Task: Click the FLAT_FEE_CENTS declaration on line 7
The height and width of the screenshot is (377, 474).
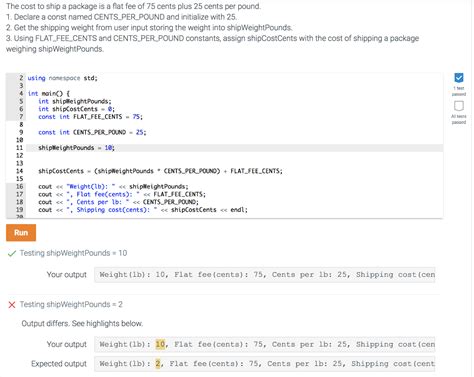Action: pyautogui.click(x=90, y=117)
